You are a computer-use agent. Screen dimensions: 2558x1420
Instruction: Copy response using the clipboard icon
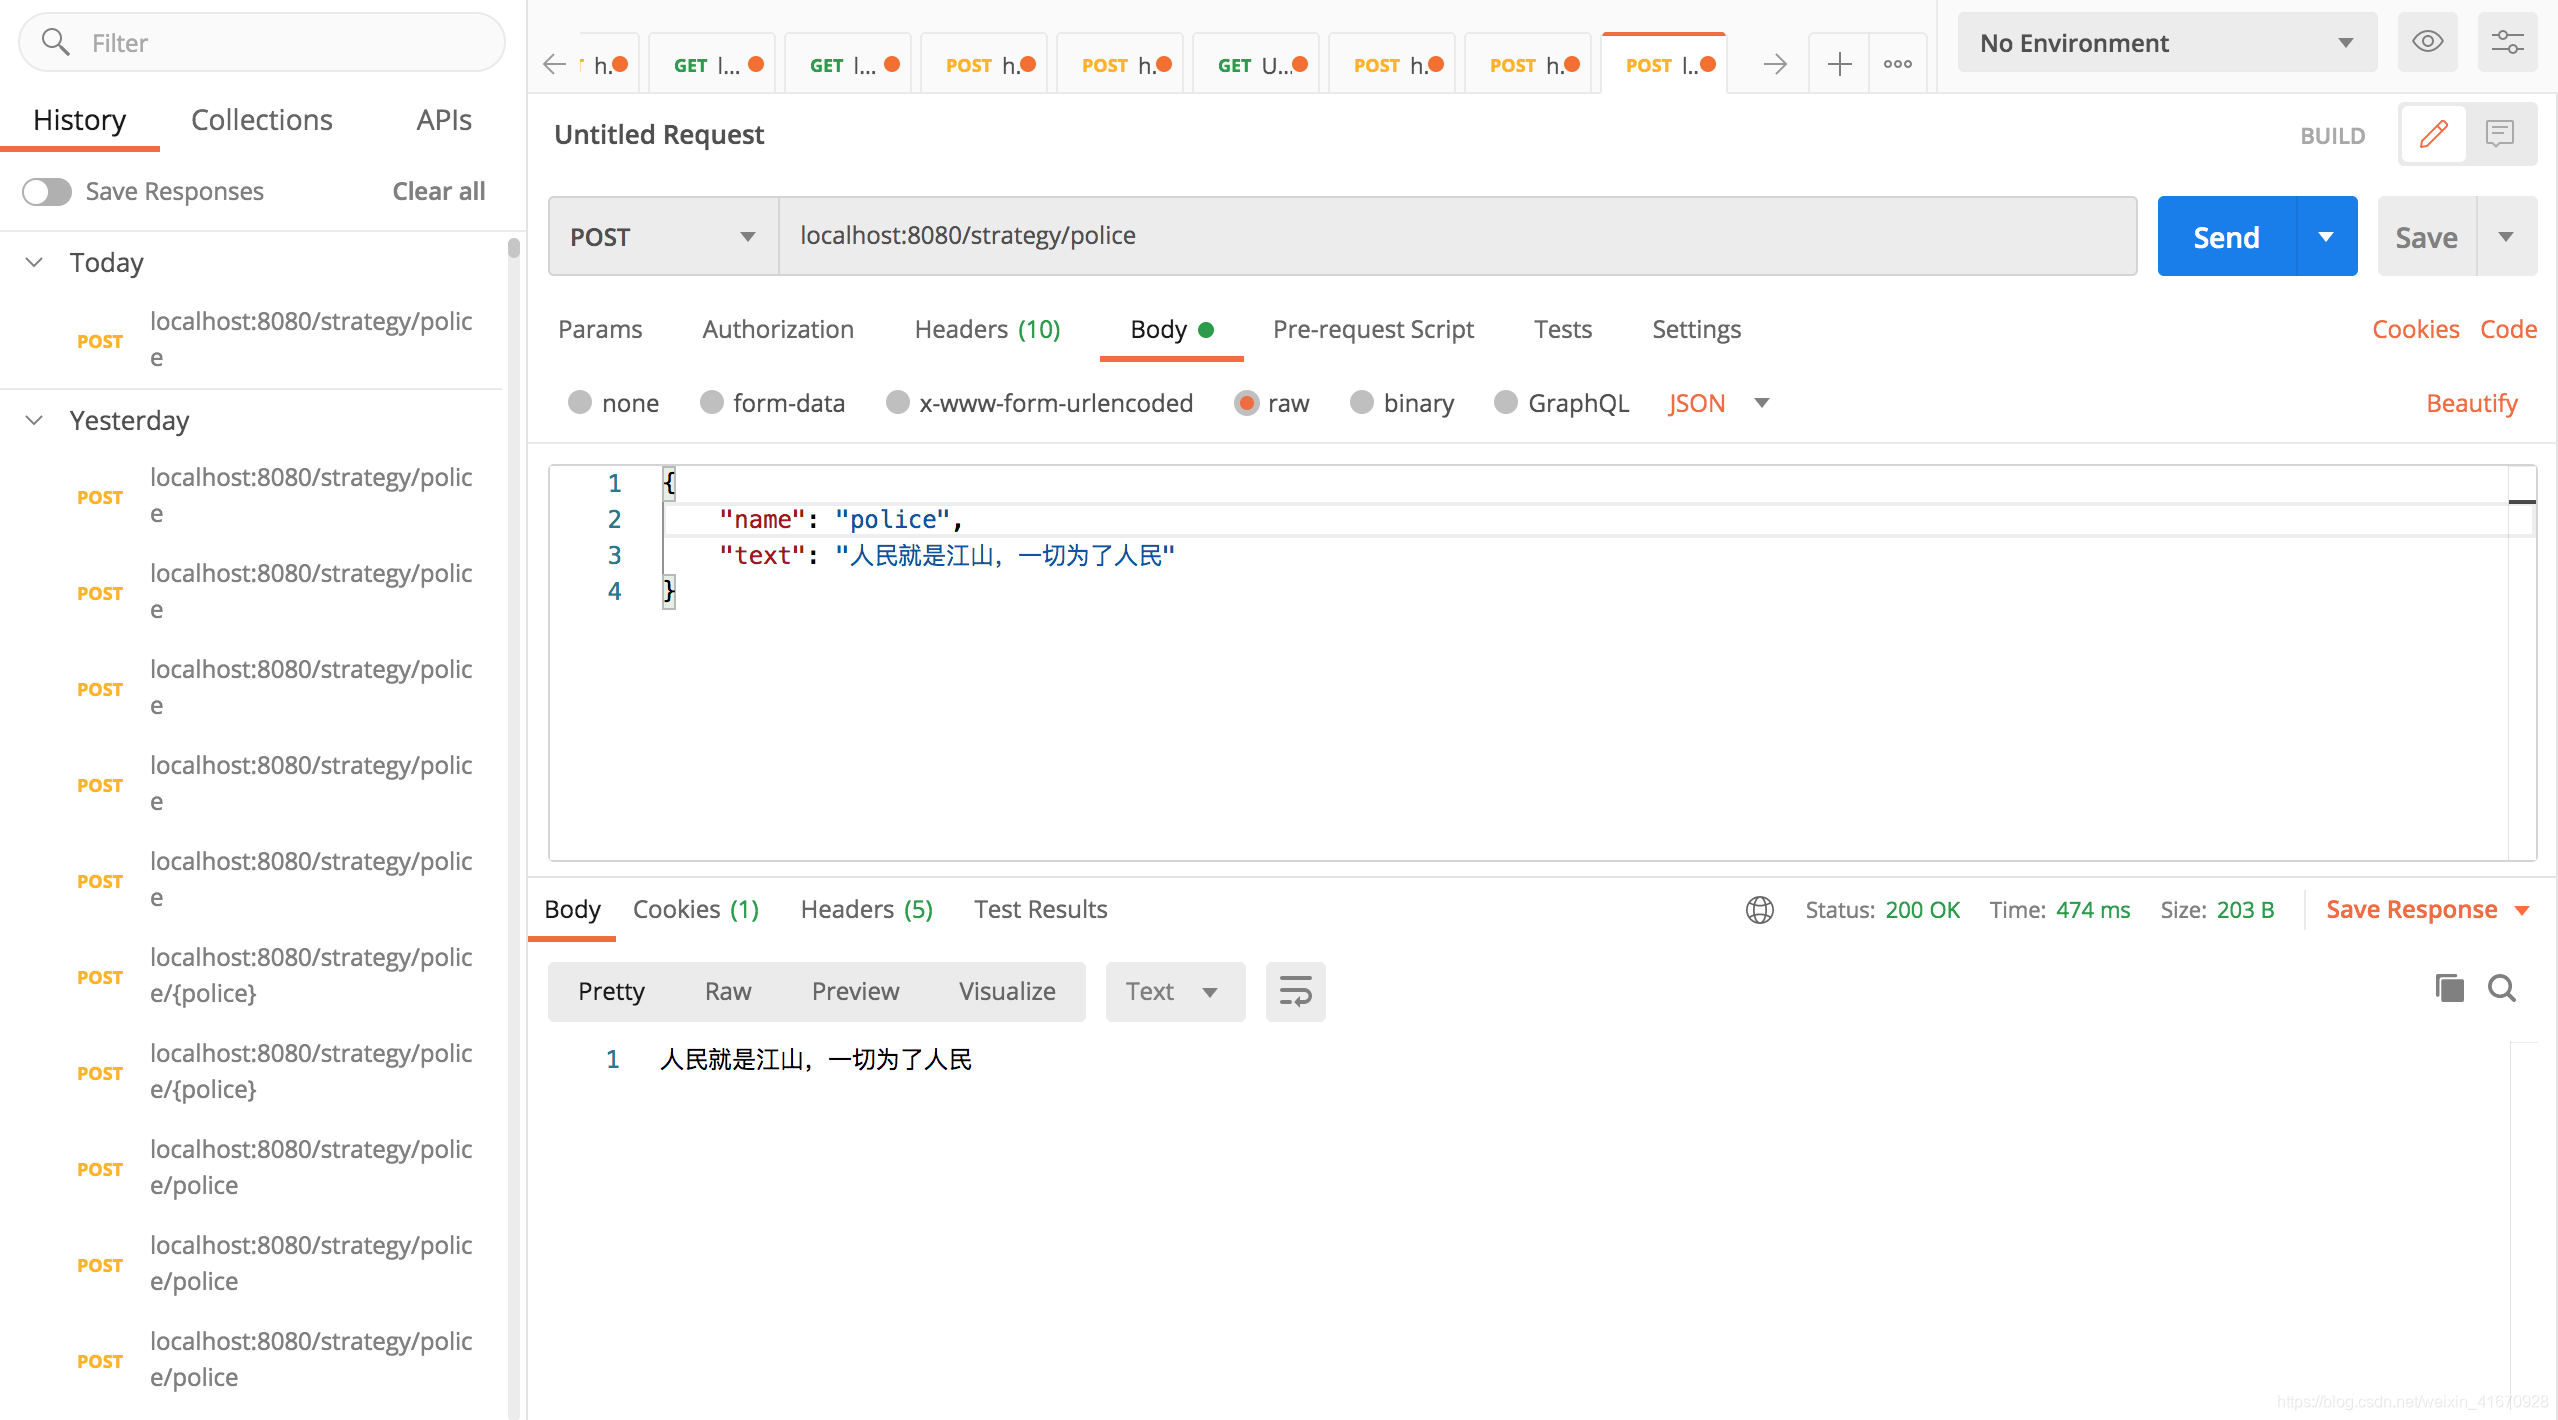[2449, 988]
